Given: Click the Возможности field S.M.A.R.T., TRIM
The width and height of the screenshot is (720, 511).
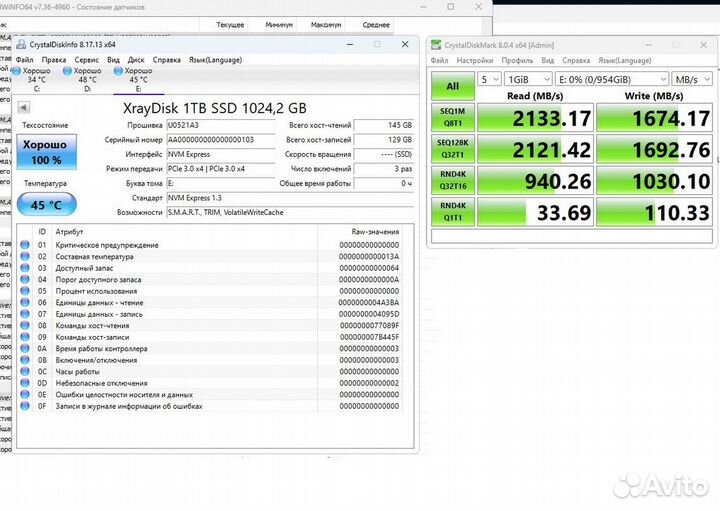Looking at the screenshot, I should coord(290,213).
